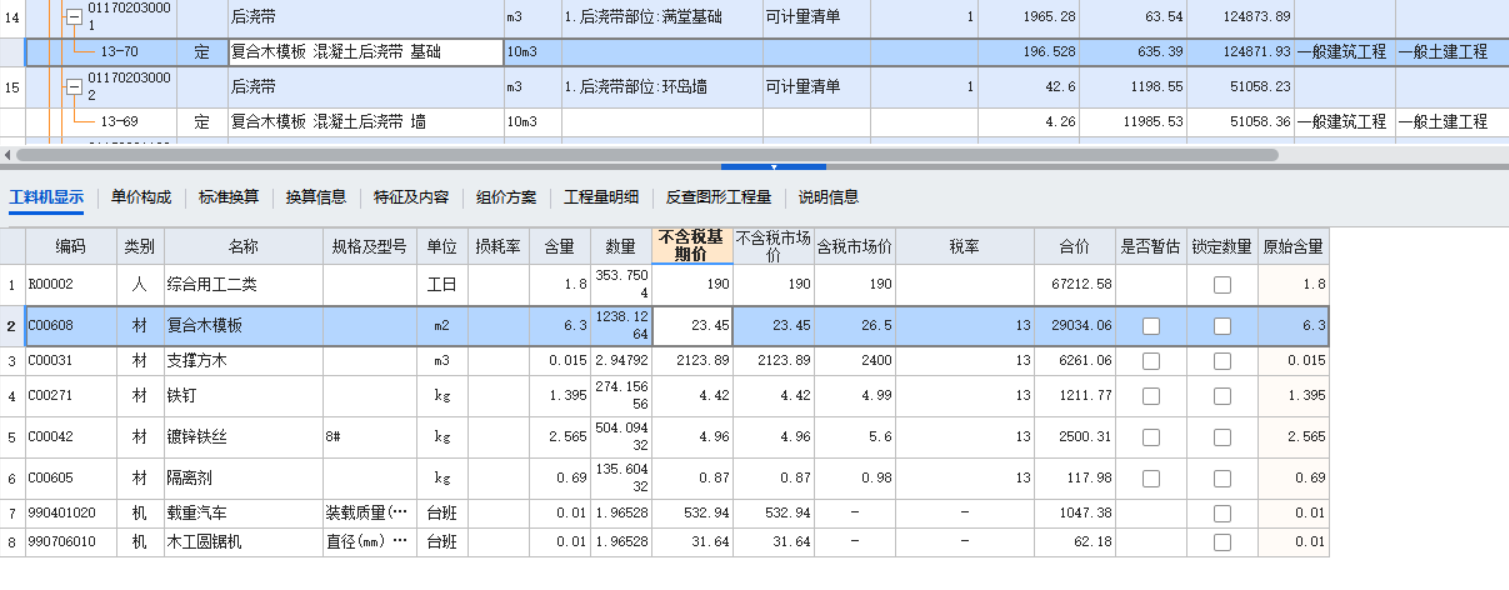Click the 规格及型号 column header
This screenshot has width=1509, height=590.
(370, 246)
